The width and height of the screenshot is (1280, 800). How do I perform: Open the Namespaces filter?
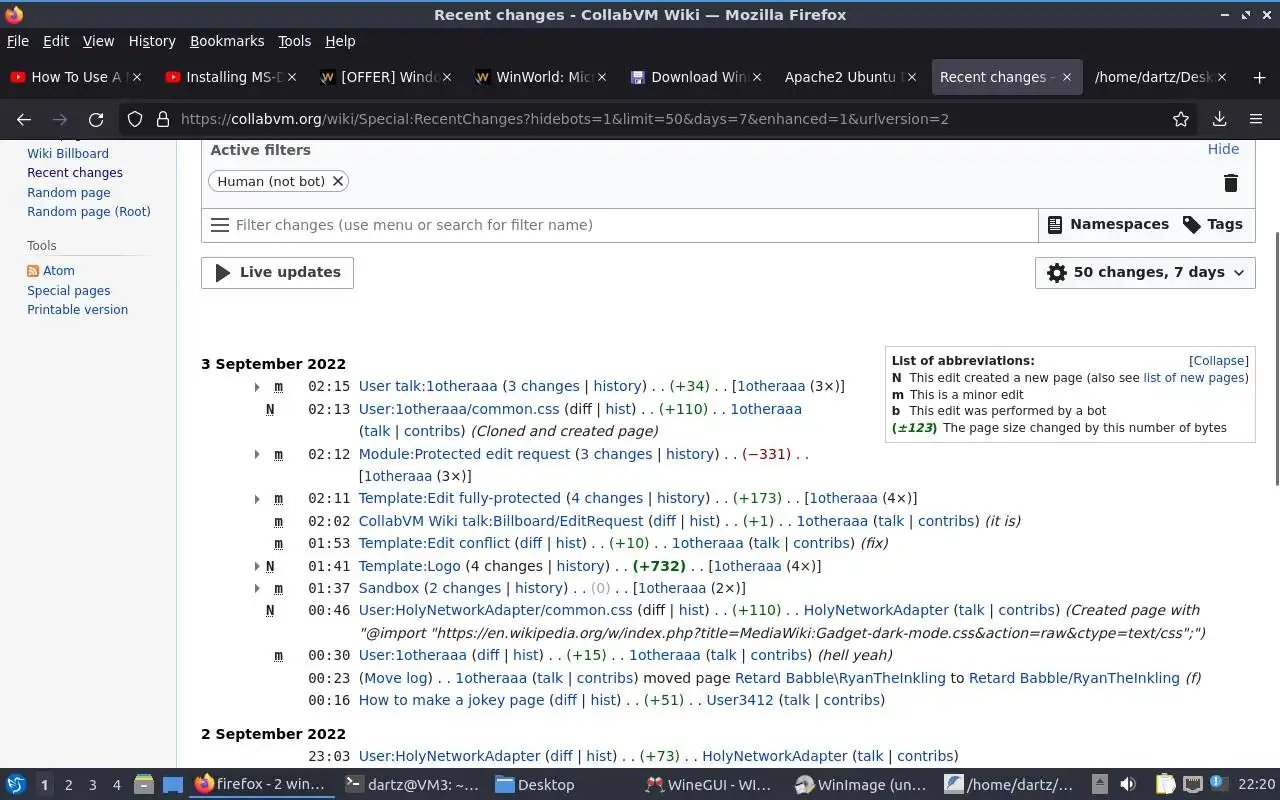pyautogui.click(x=1108, y=225)
